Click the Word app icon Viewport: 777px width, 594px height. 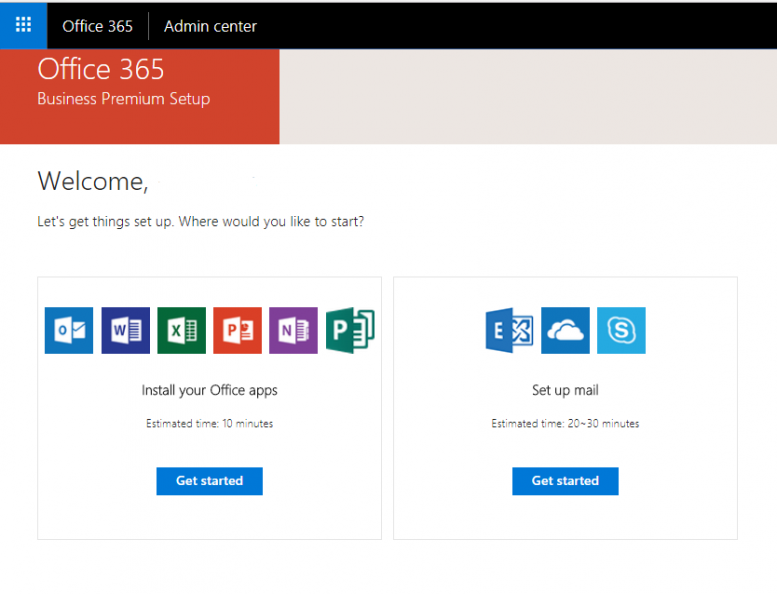125,330
